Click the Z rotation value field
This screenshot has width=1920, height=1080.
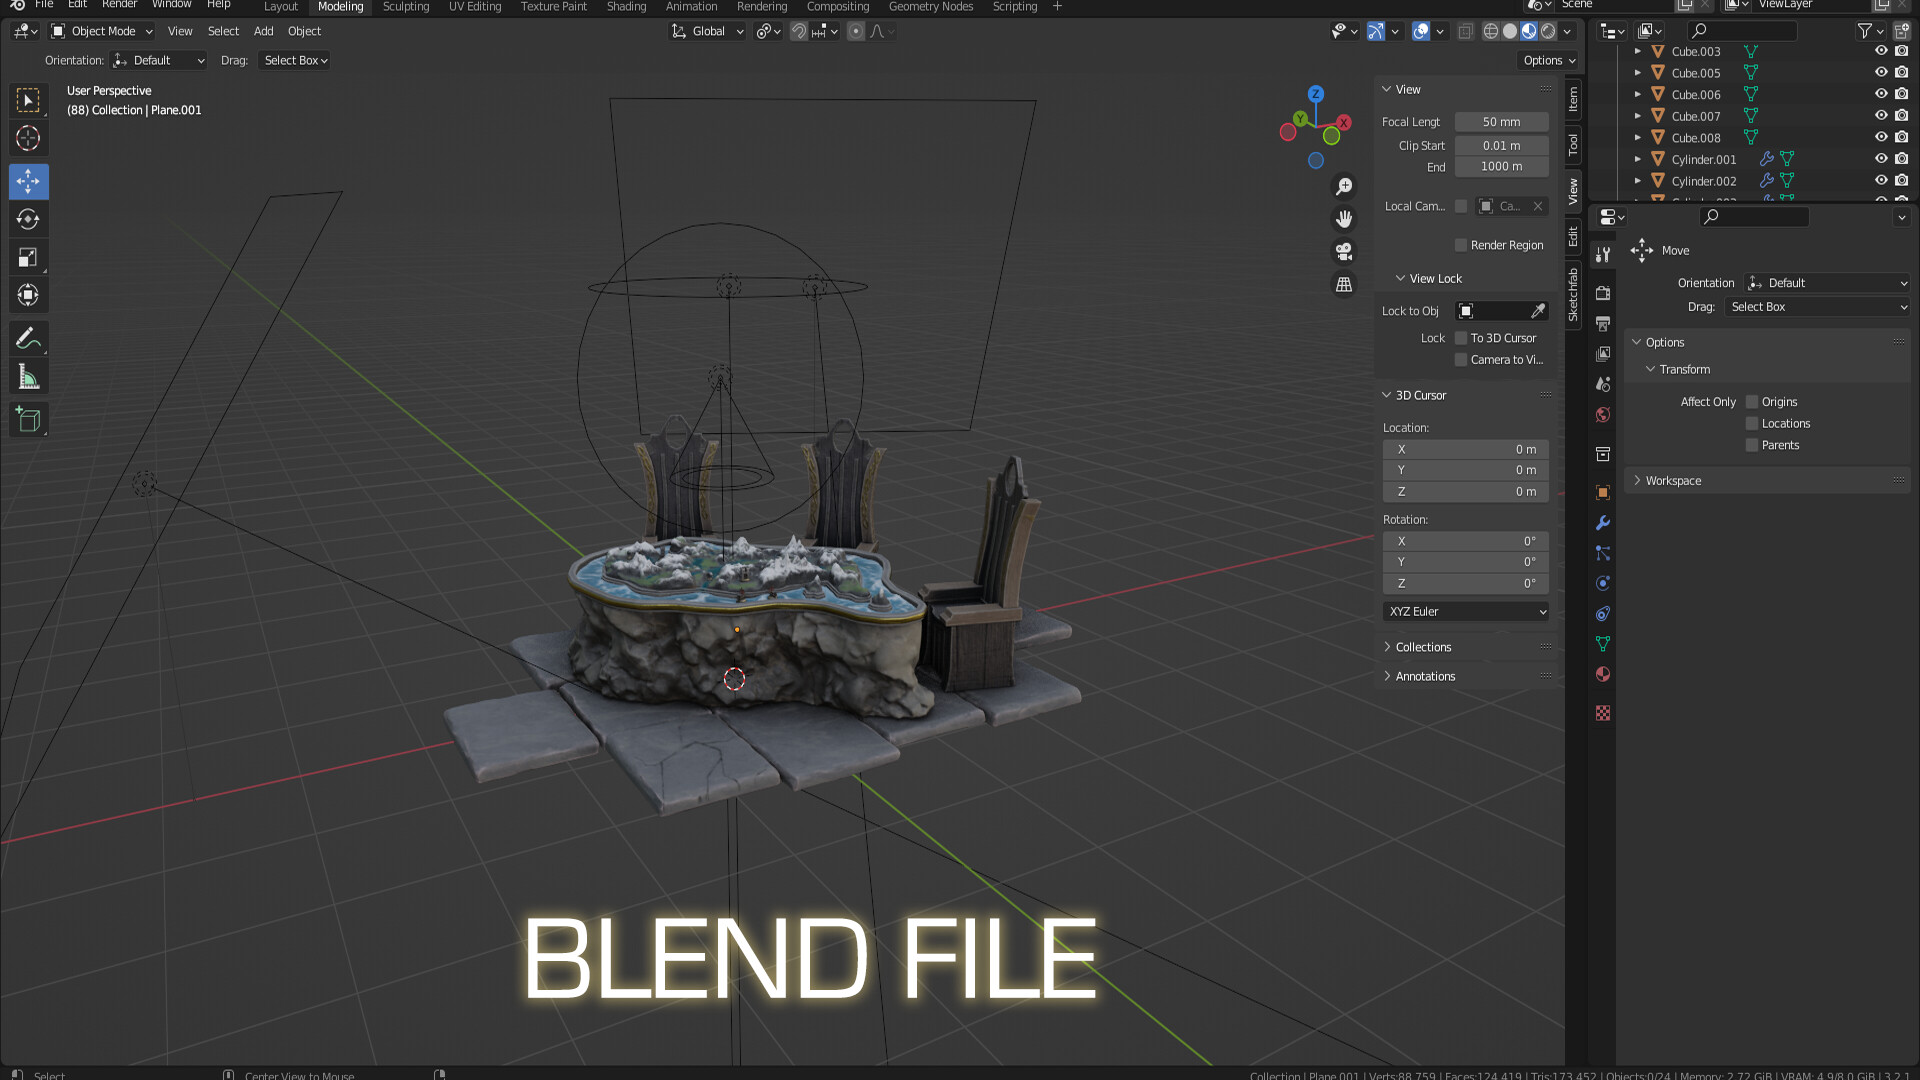pyautogui.click(x=1465, y=583)
